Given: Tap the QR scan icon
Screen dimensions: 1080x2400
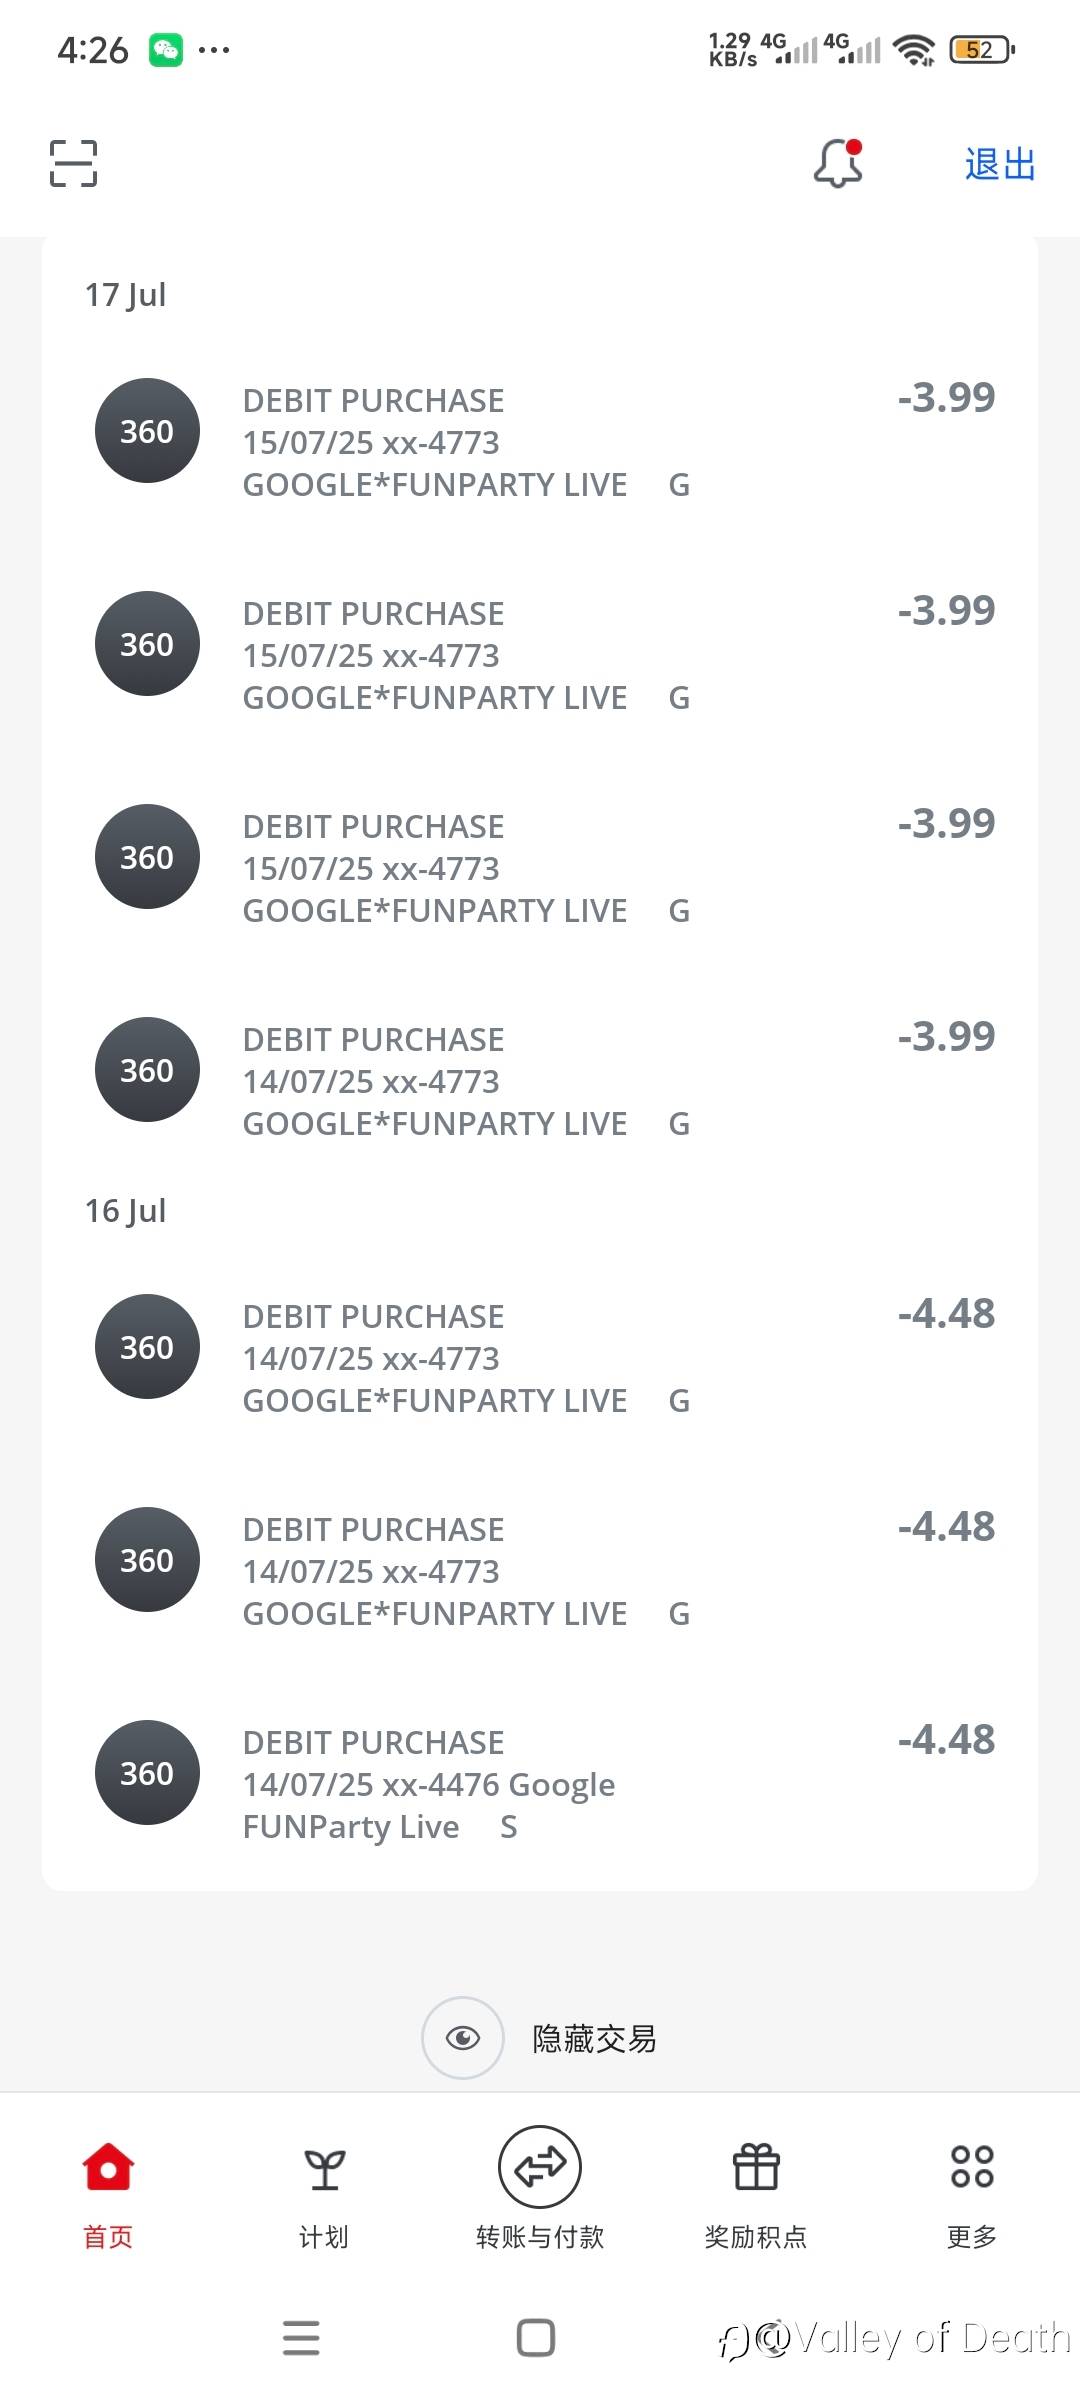Looking at the screenshot, I should point(74,163).
